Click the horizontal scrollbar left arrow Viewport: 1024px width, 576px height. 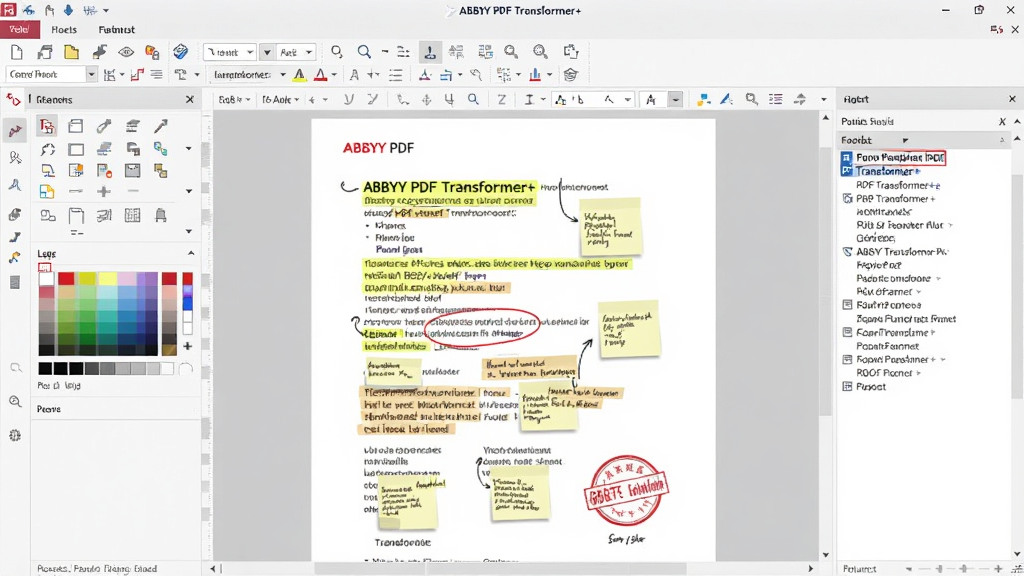click(x=213, y=569)
